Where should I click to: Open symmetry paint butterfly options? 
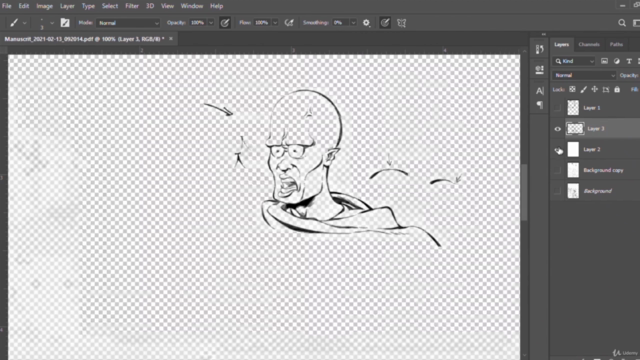(402, 23)
